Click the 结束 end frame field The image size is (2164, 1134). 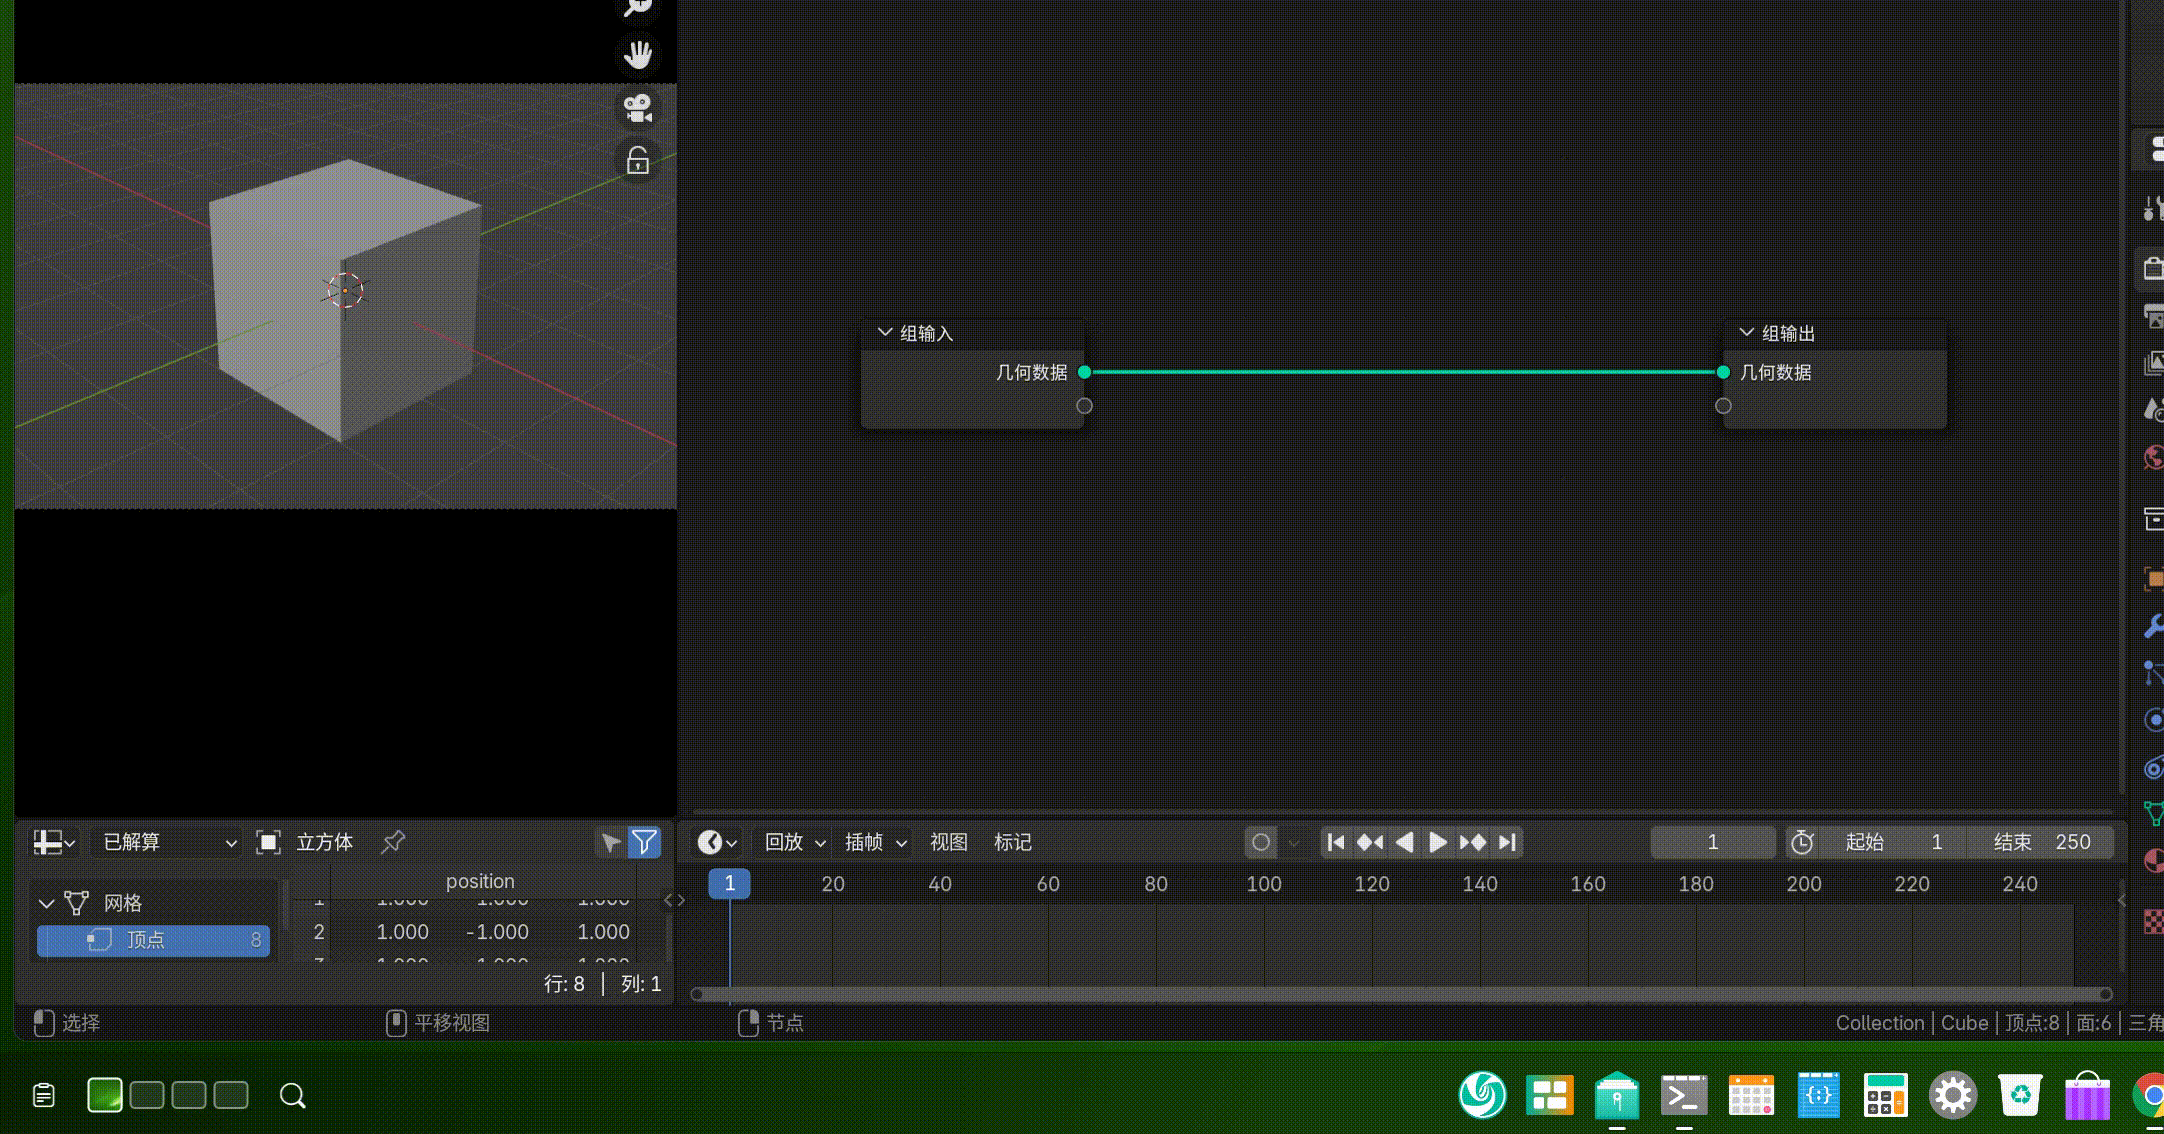point(2040,843)
